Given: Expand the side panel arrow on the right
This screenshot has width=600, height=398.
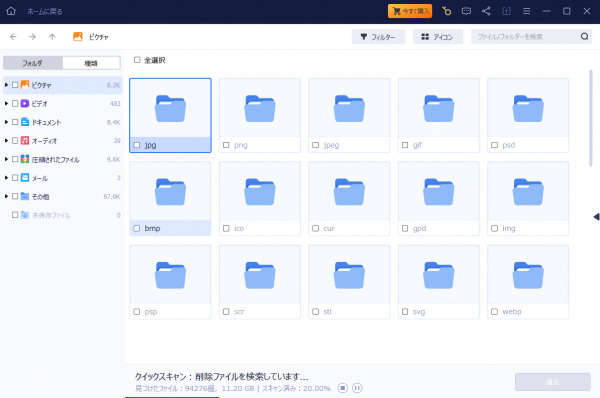Looking at the screenshot, I should 596,217.
